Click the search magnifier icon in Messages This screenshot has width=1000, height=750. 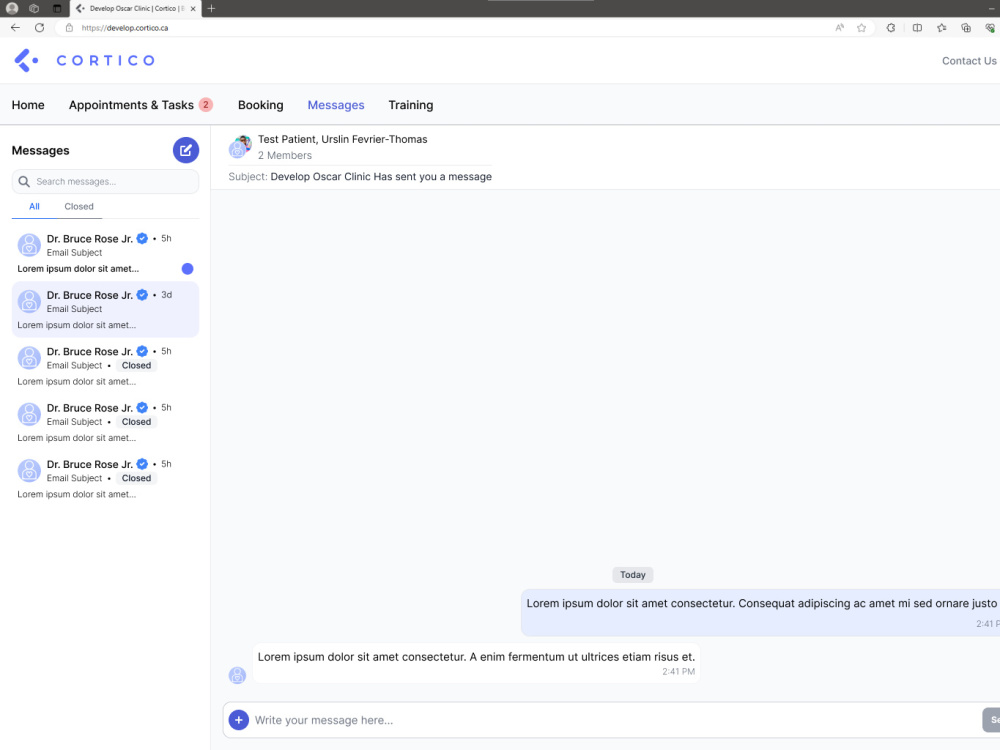[24, 182]
